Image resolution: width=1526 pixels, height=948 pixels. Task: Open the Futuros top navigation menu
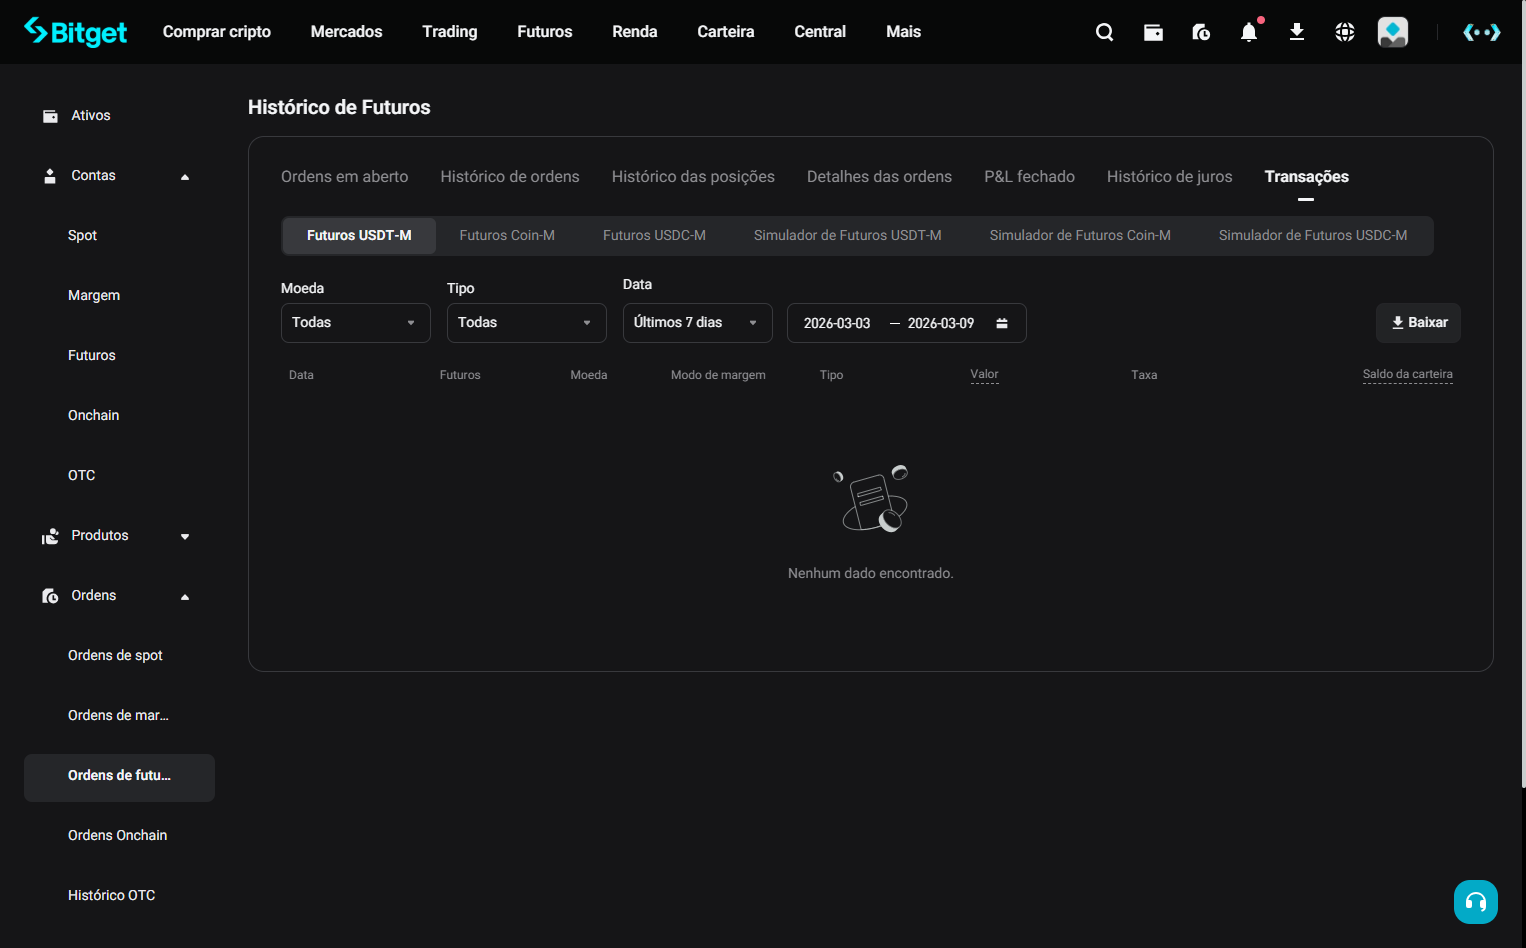click(545, 32)
